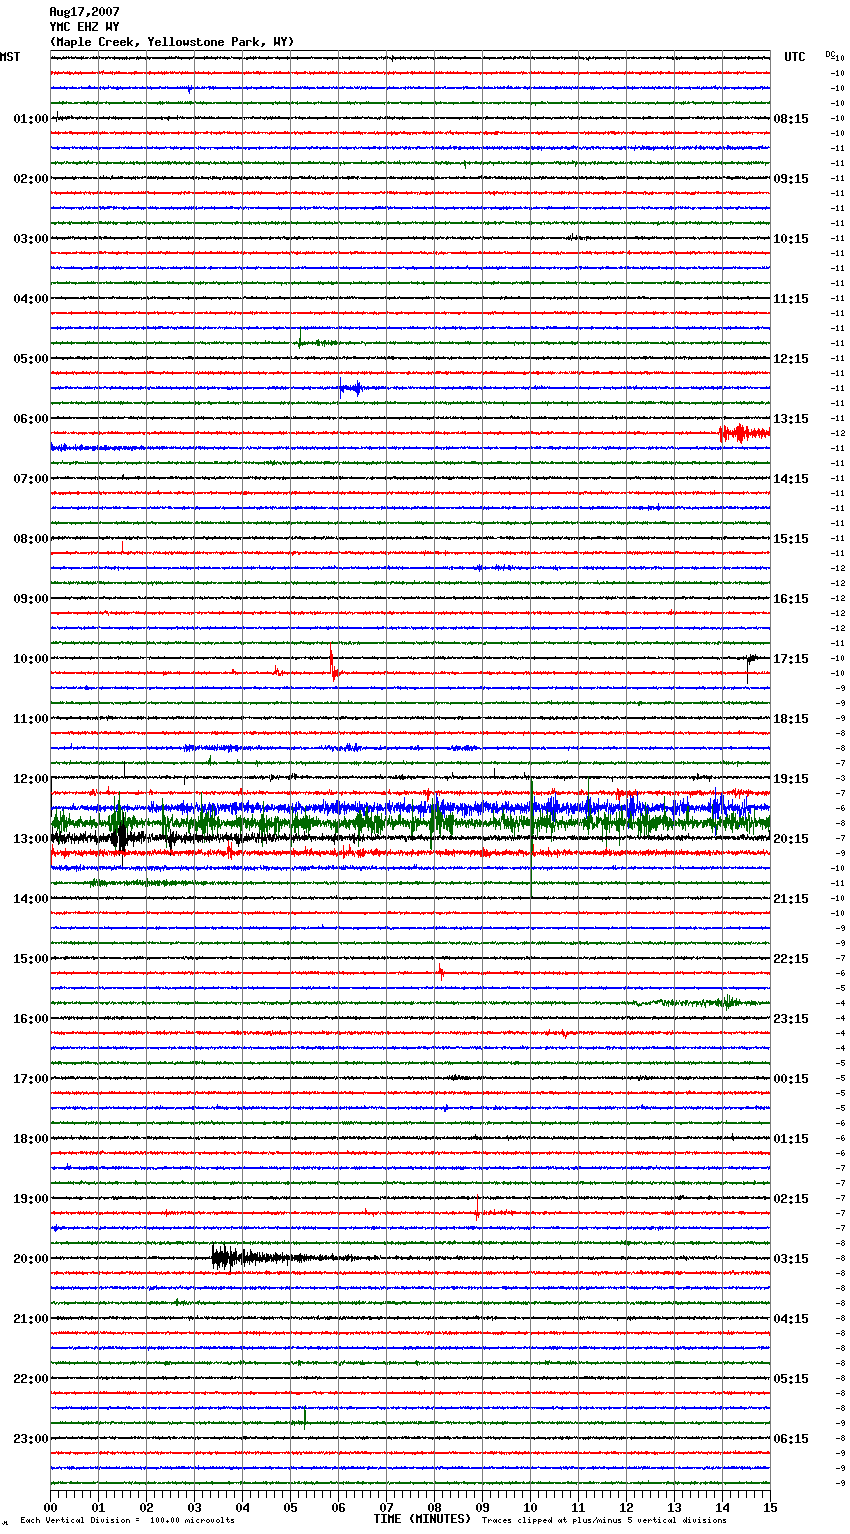Select the station code 'YMC EHZ WY'

84,27
